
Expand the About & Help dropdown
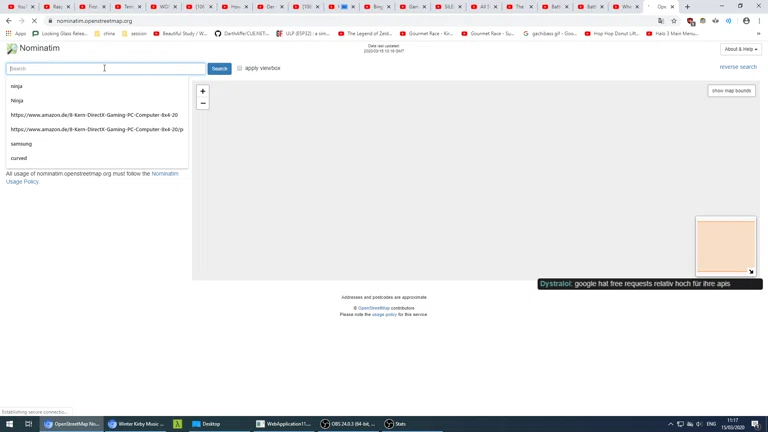[x=741, y=49]
